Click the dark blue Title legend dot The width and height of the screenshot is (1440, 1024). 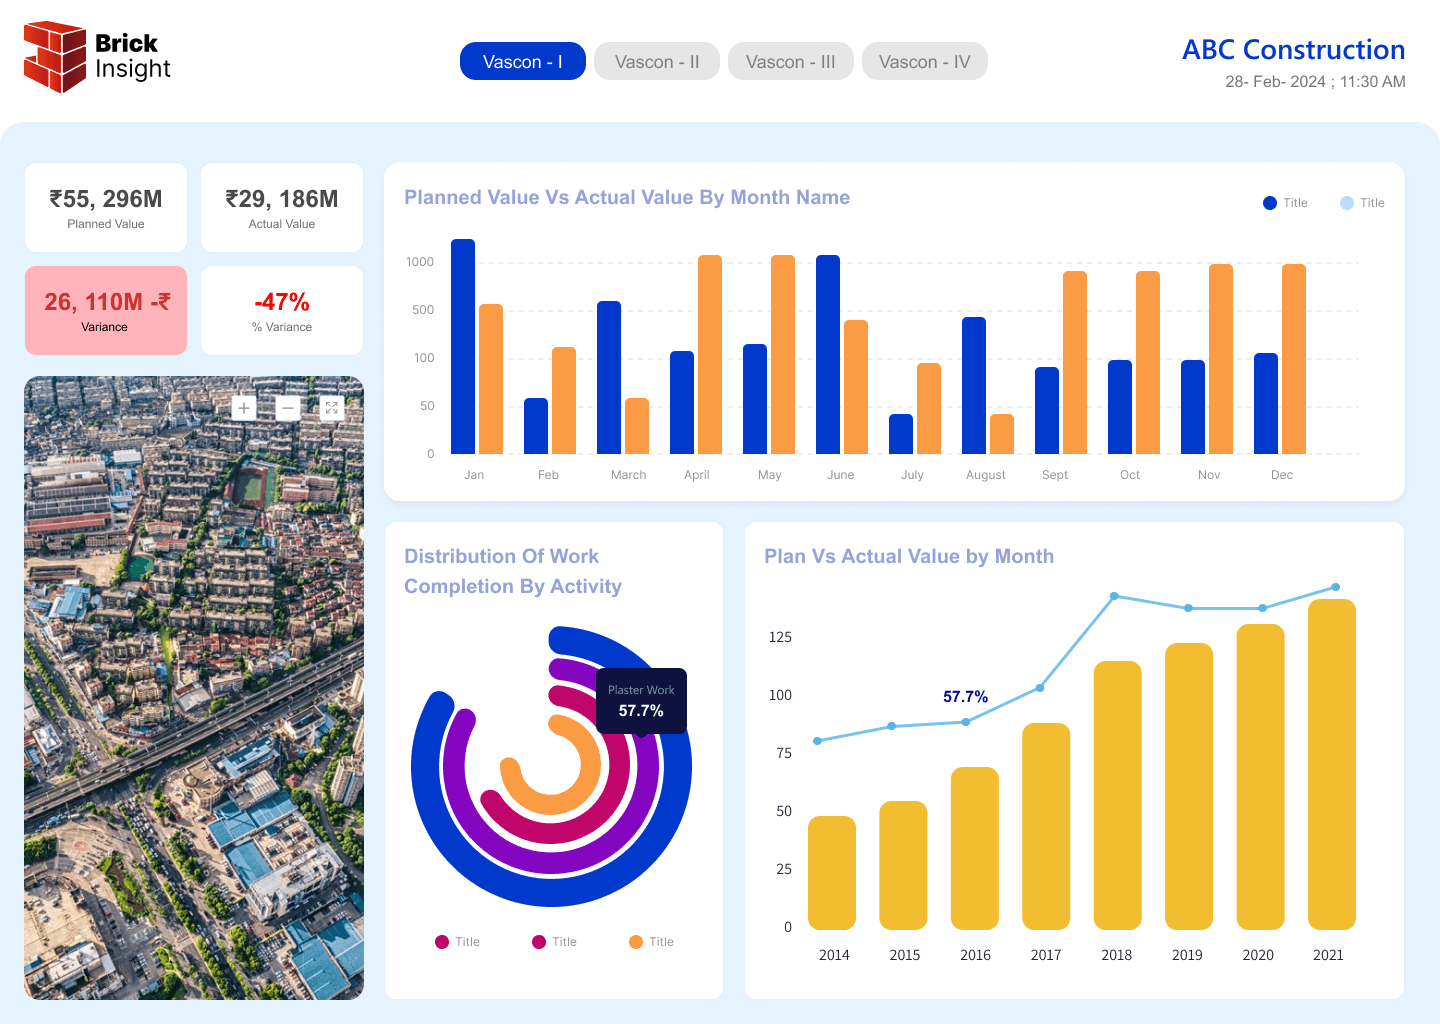coord(1270,203)
